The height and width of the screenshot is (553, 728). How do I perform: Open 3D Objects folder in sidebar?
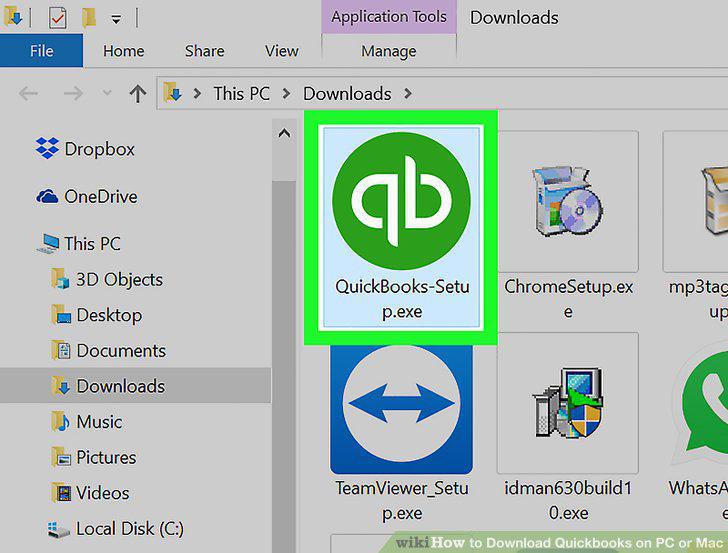pyautogui.click(x=107, y=279)
